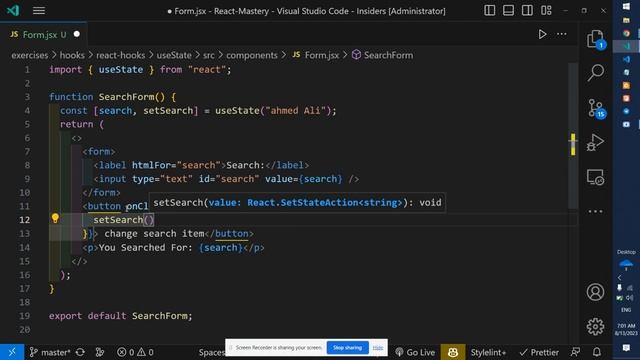
Task: Open the Run and Debug view
Action: tap(596, 143)
